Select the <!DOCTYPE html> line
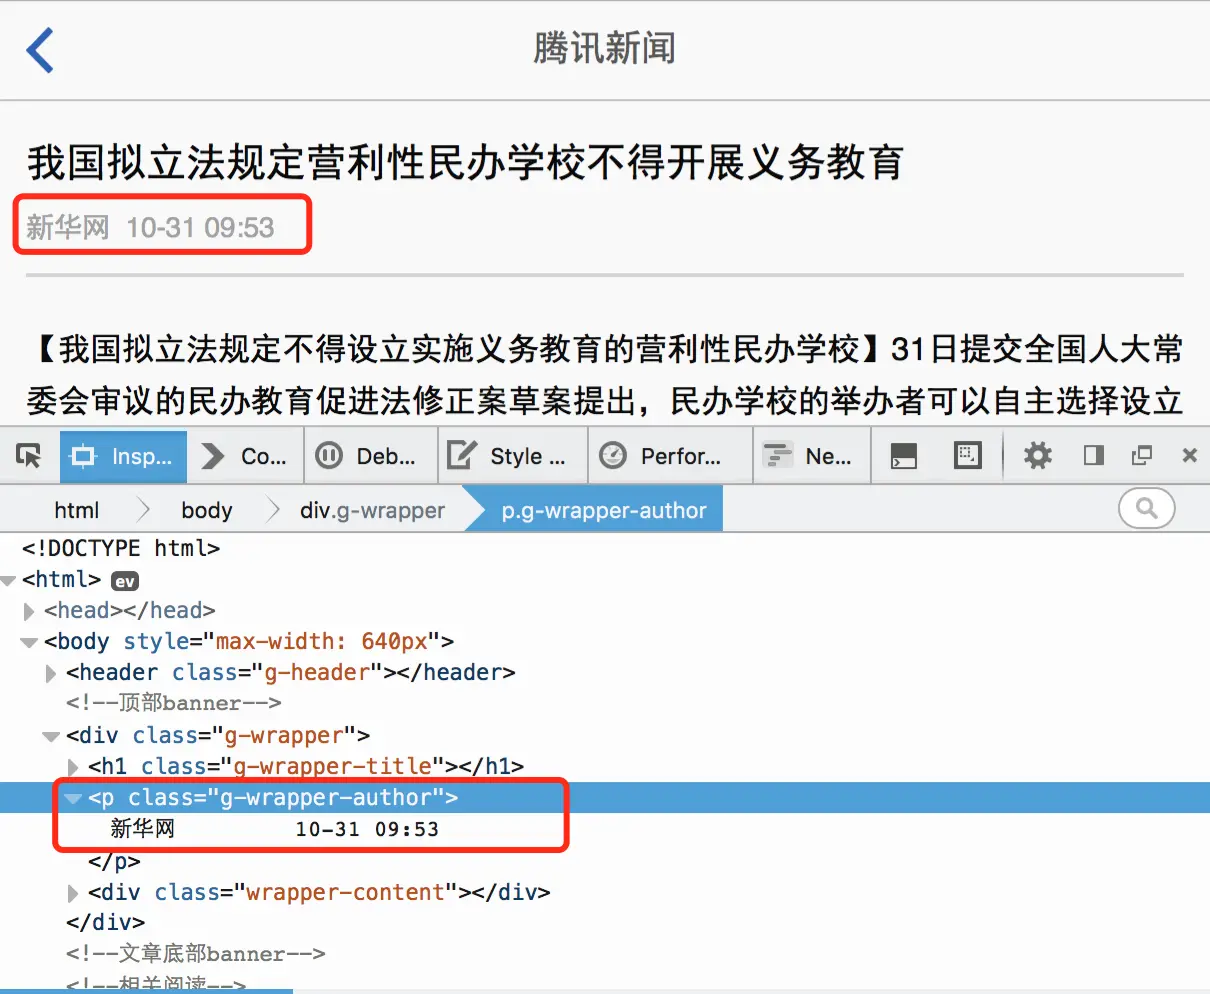 pyautogui.click(x=121, y=548)
